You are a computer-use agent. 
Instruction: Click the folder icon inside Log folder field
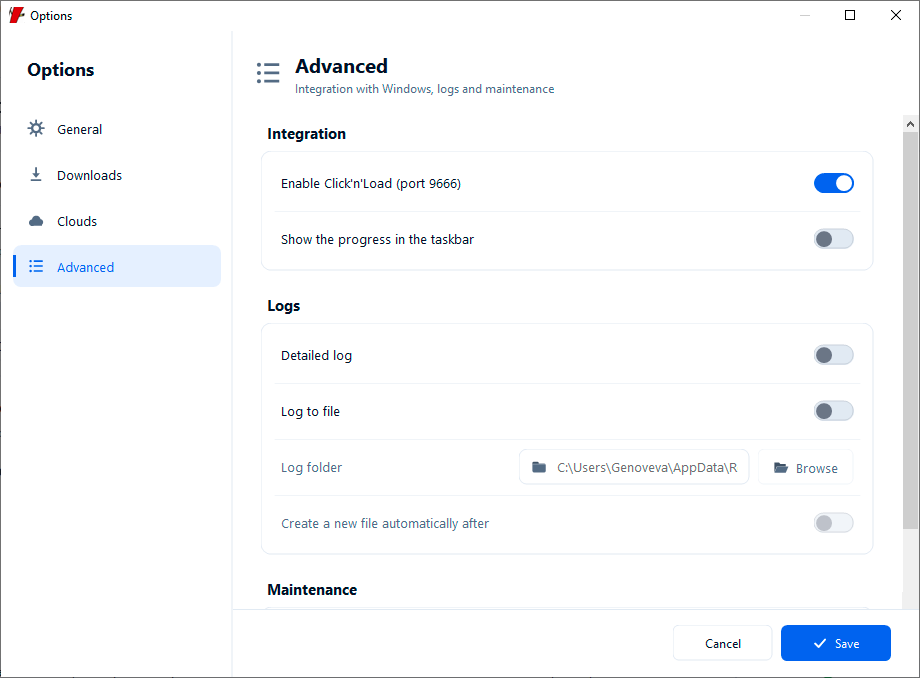[x=539, y=467]
